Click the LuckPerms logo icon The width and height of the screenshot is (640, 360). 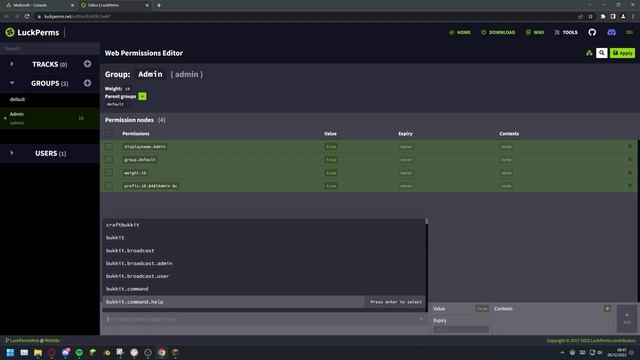[10, 32]
